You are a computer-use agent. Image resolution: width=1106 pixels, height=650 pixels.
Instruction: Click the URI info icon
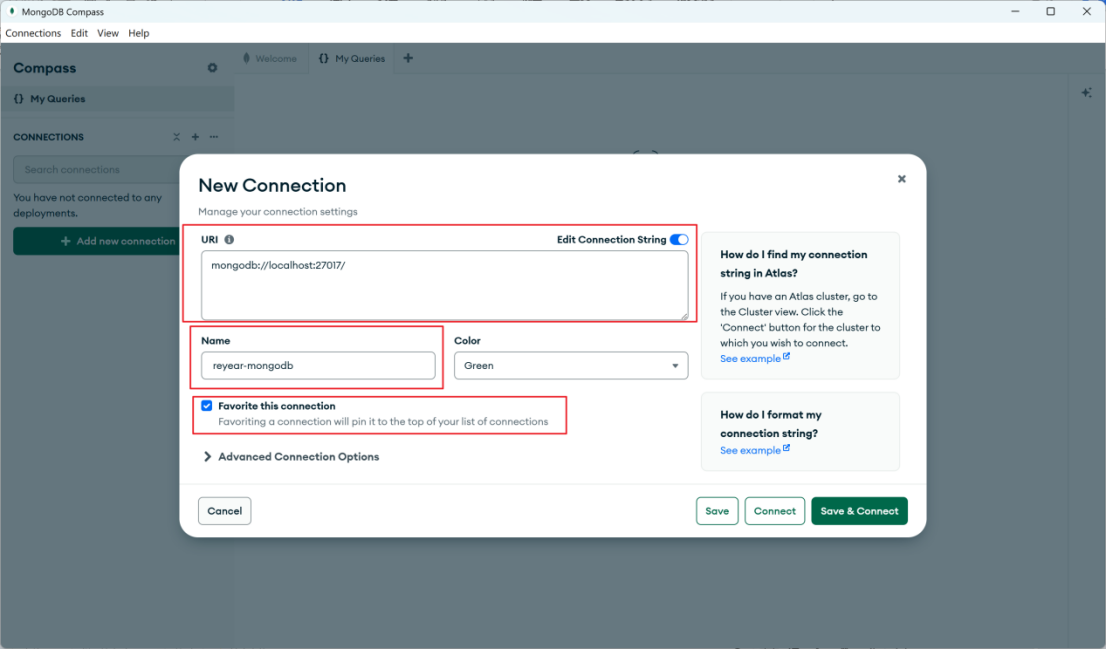[229, 240]
